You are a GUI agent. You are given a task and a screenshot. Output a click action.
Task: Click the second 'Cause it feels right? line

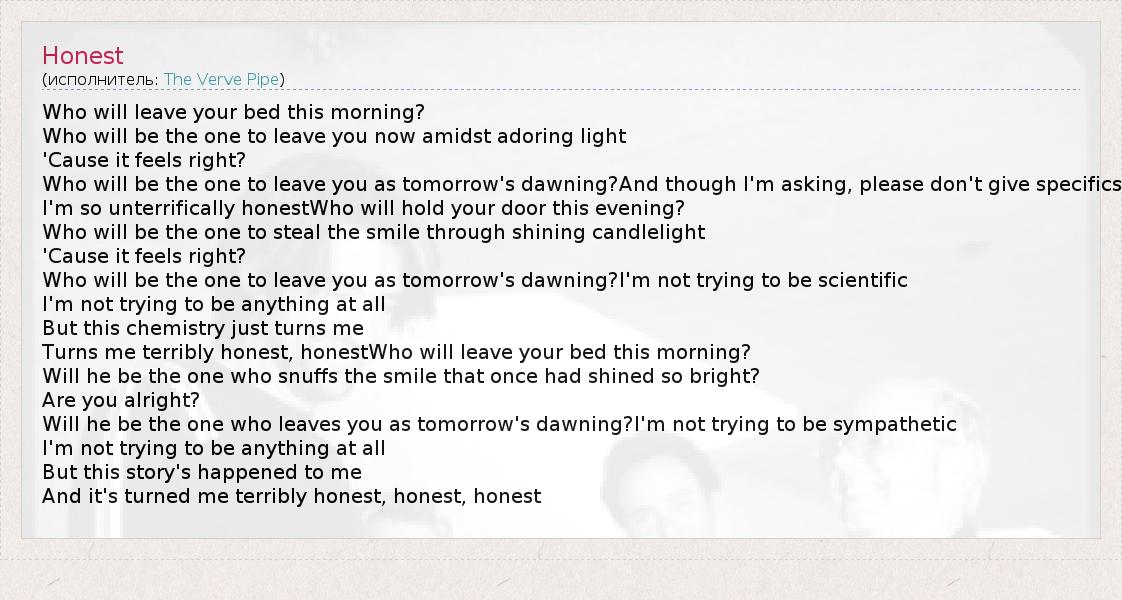point(144,256)
